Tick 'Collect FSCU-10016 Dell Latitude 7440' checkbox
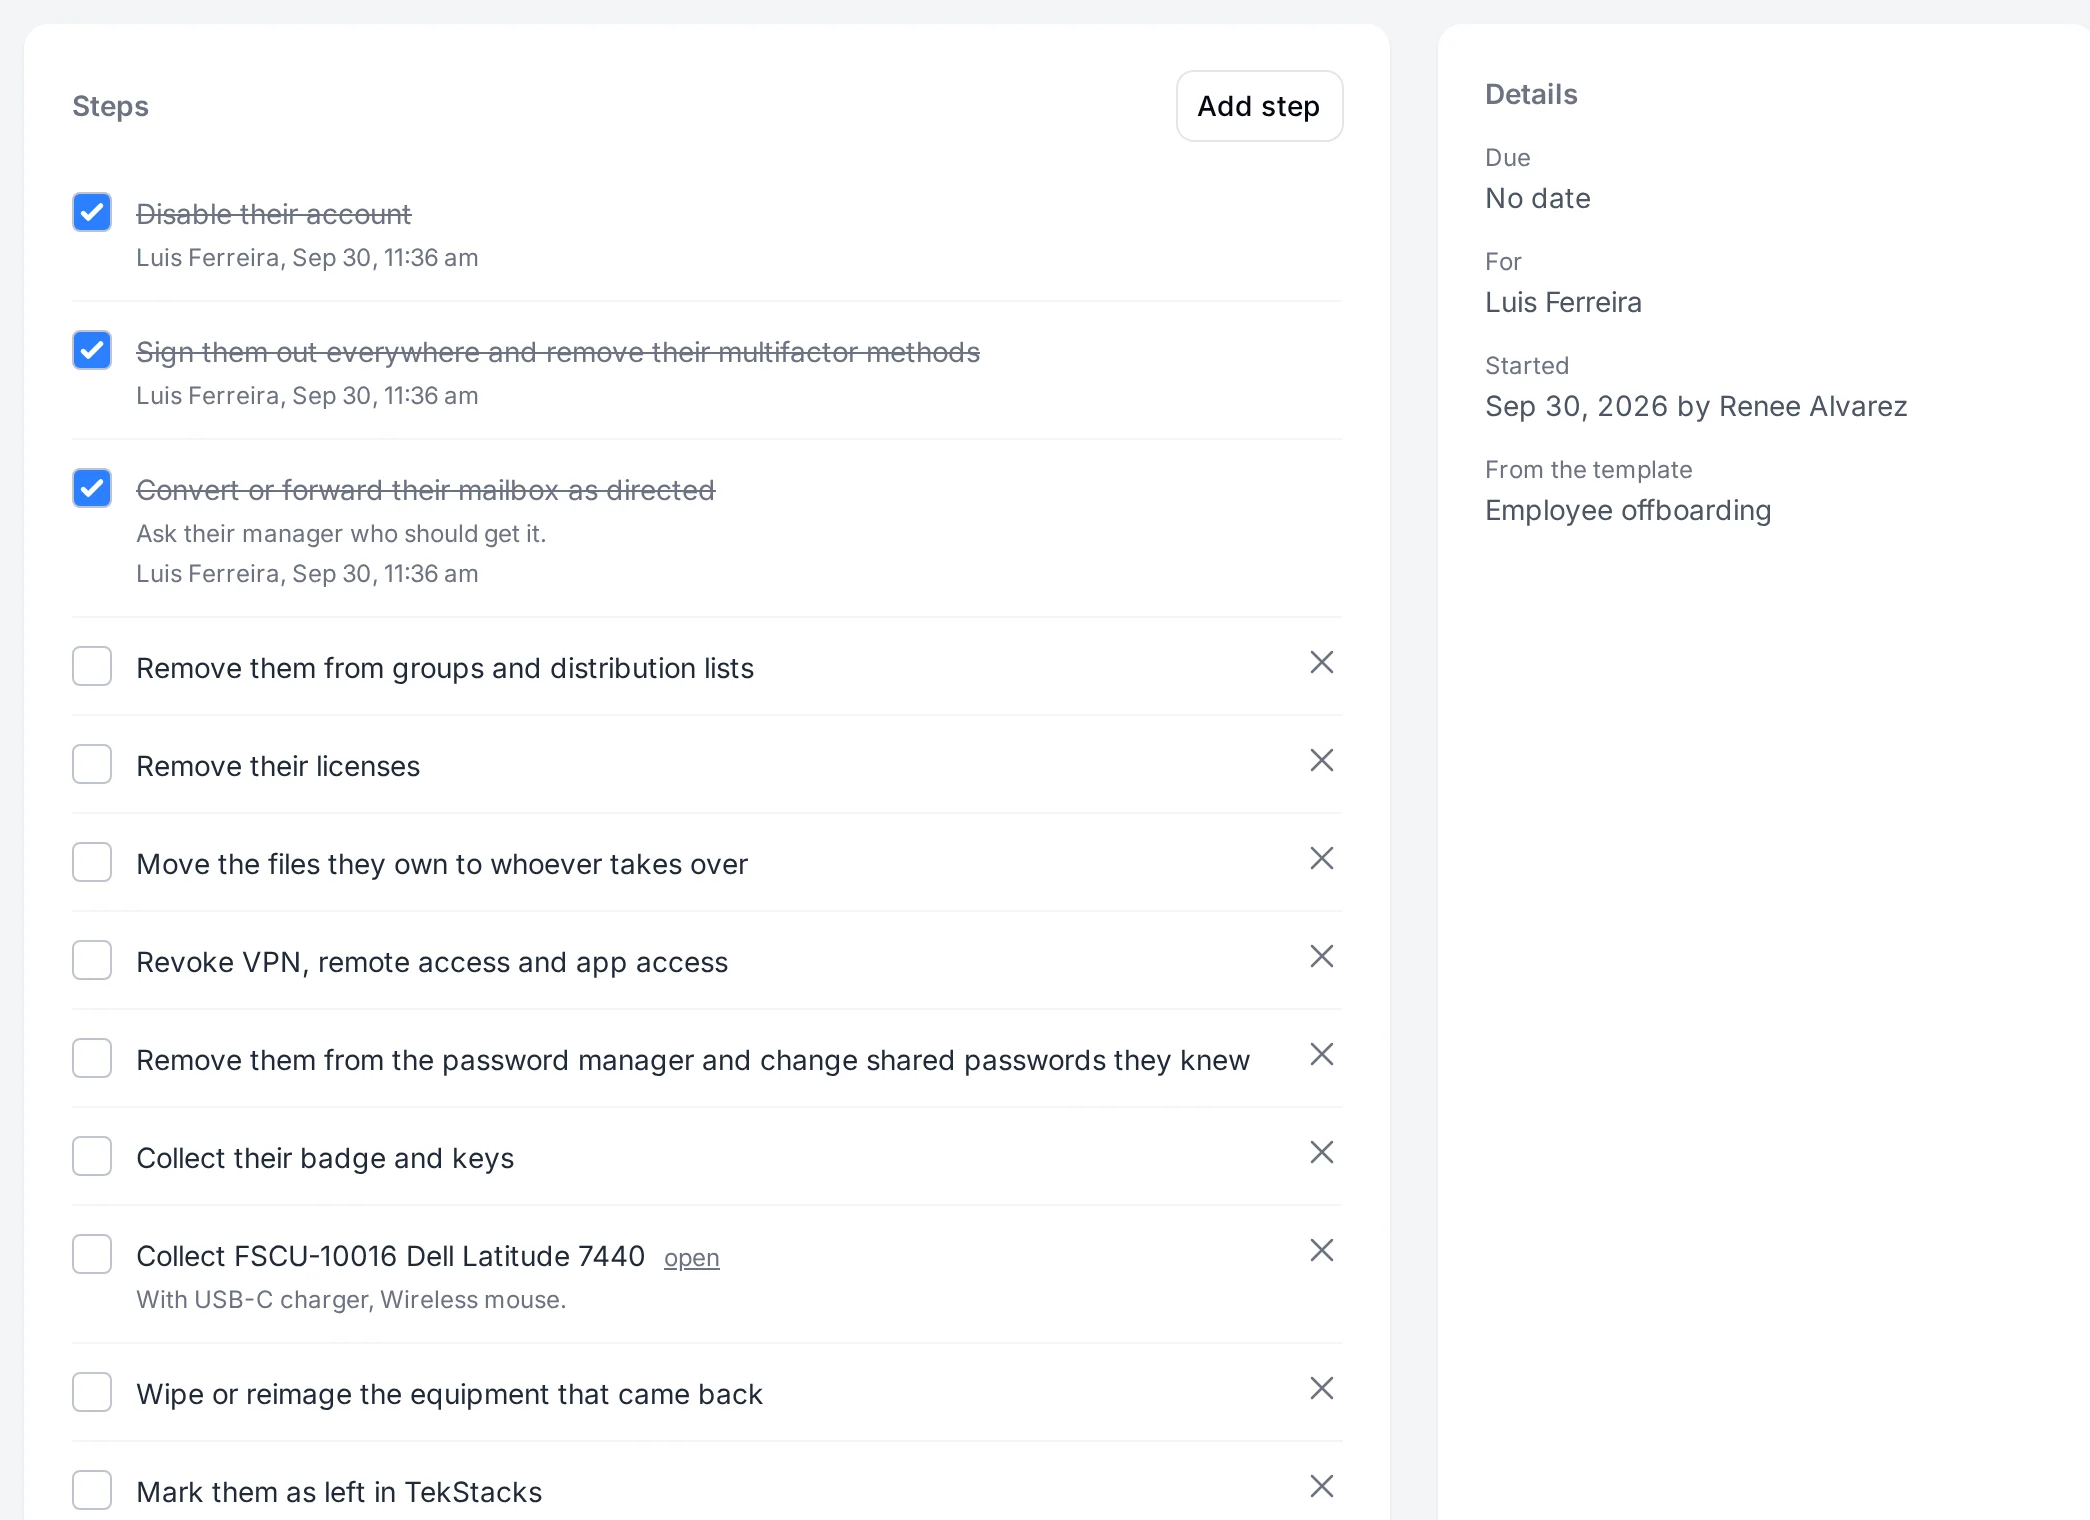This screenshot has height=1520, width=2090. click(92, 1254)
